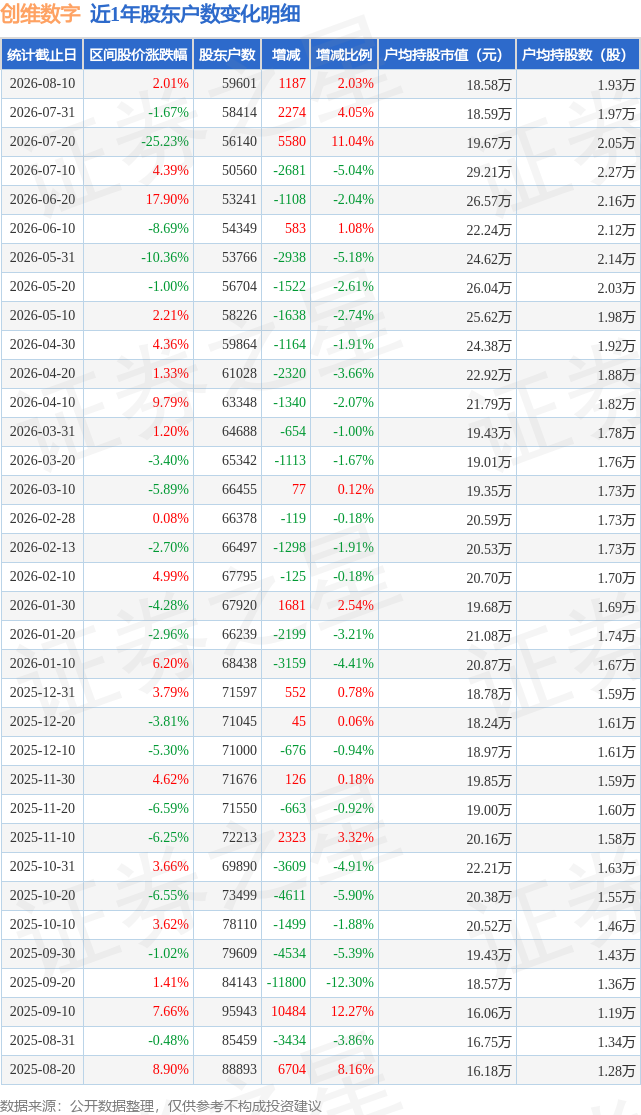The height and width of the screenshot is (1115, 641).
Task: Click the 户均持股数（股） header
Action: tap(578, 55)
